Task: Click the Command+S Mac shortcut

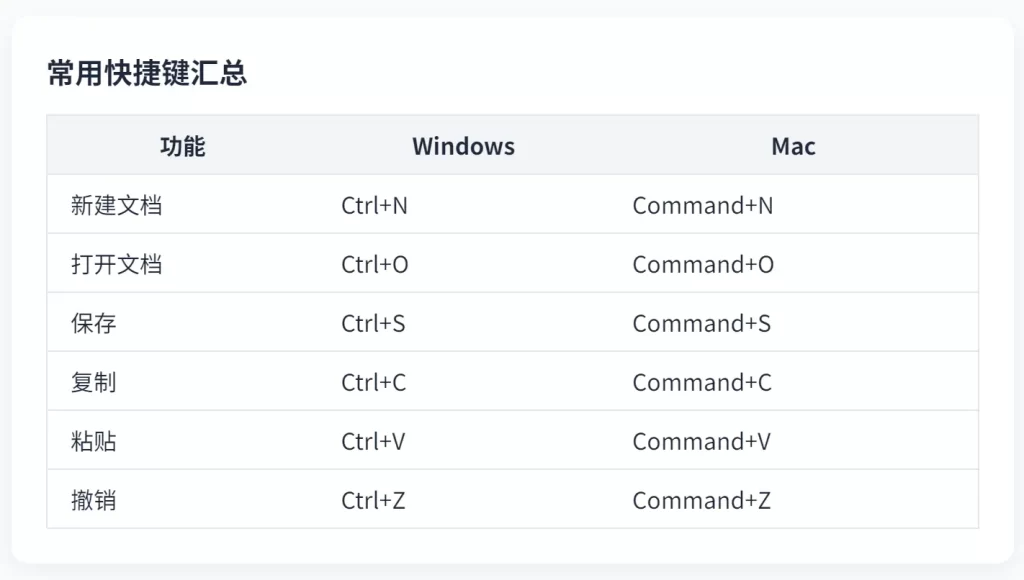Action: pos(702,324)
